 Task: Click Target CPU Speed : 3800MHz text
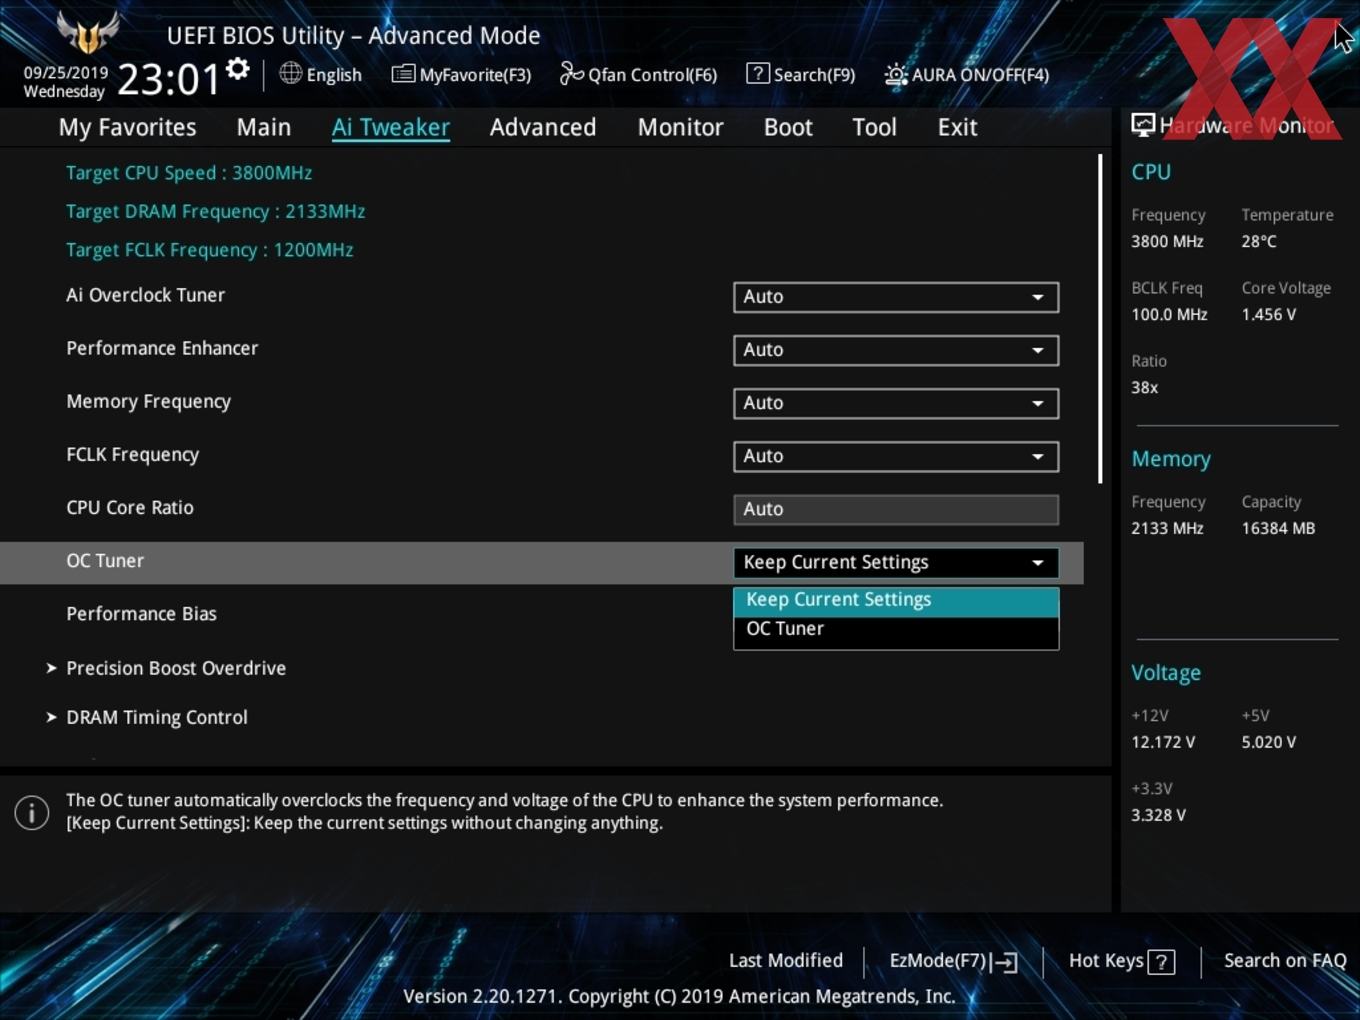[x=189, y=173]
